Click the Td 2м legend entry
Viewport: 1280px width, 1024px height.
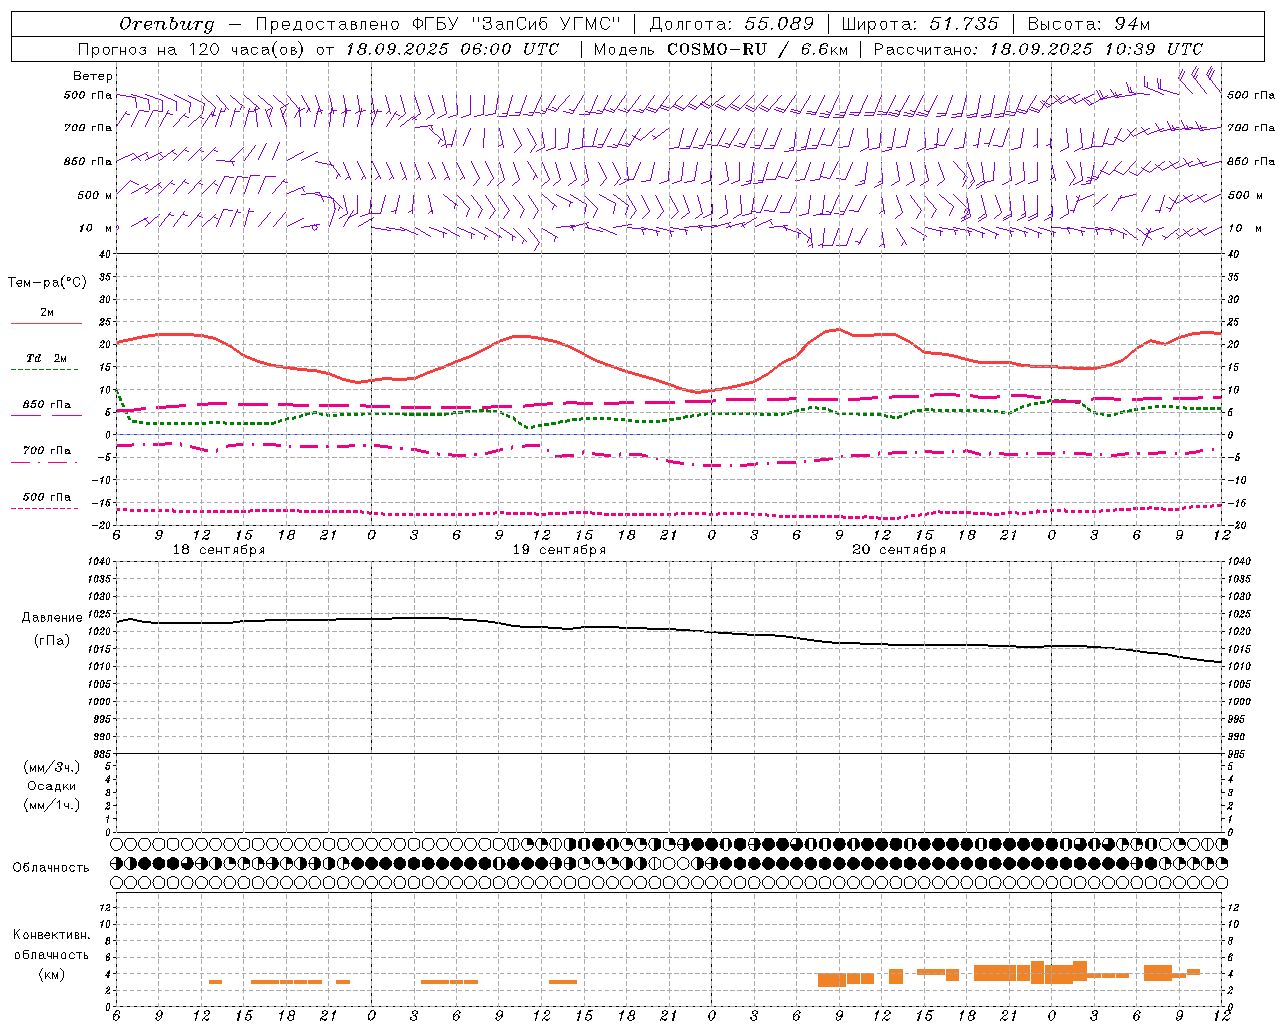click(x=46, y=358)
